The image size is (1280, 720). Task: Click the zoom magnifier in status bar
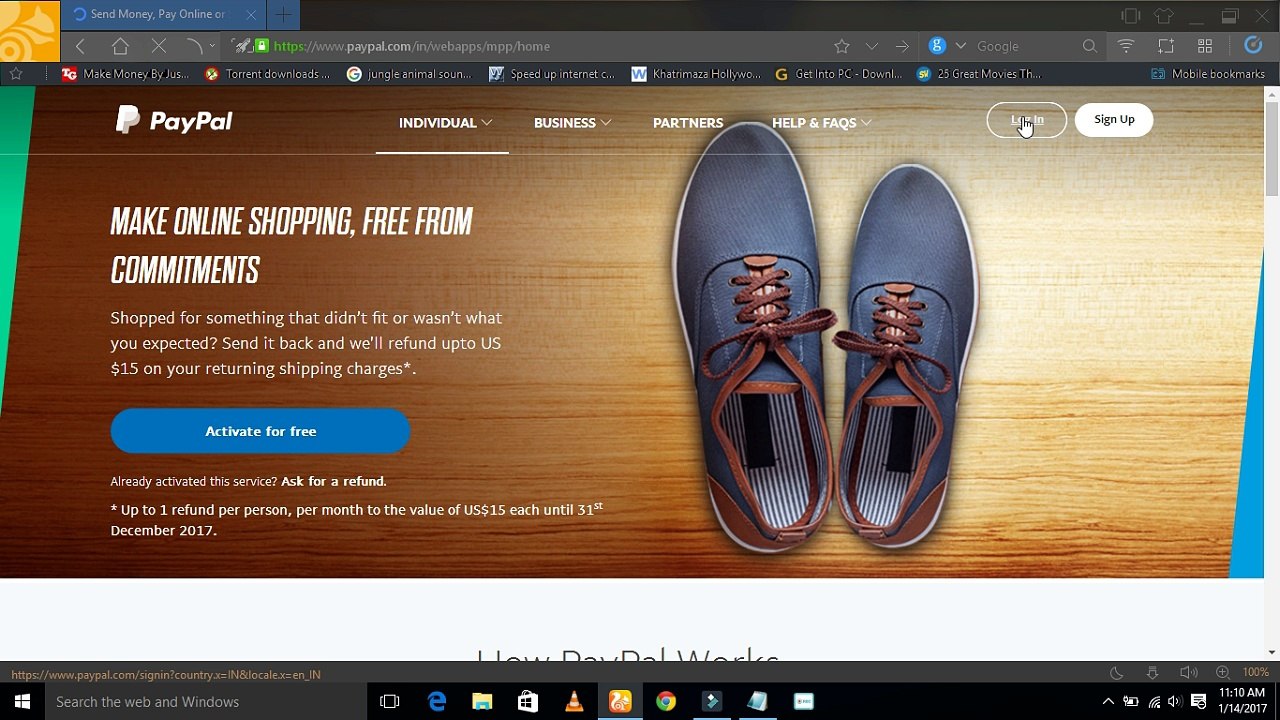[x=1222, y=673]
